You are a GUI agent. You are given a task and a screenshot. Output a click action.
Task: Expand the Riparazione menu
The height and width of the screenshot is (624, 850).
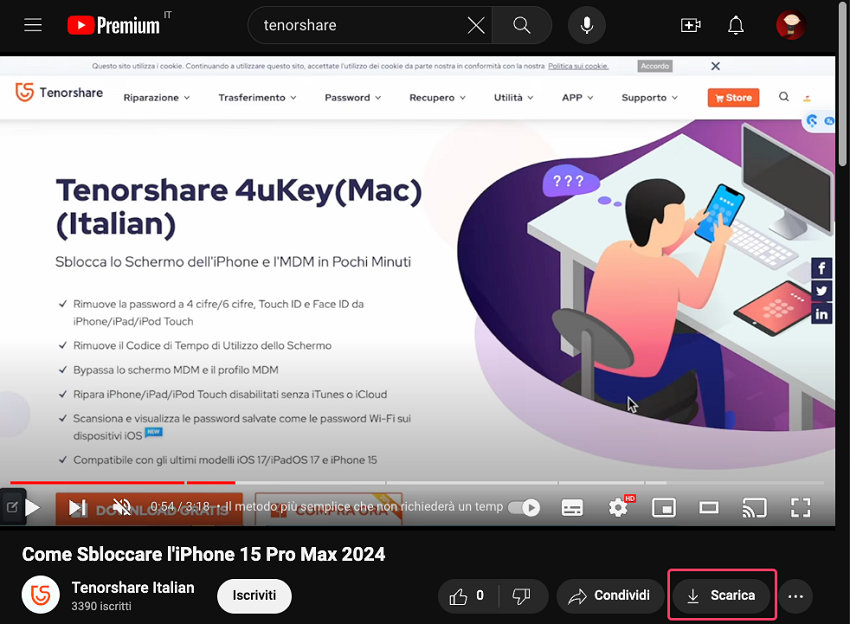tap(157, 98)
